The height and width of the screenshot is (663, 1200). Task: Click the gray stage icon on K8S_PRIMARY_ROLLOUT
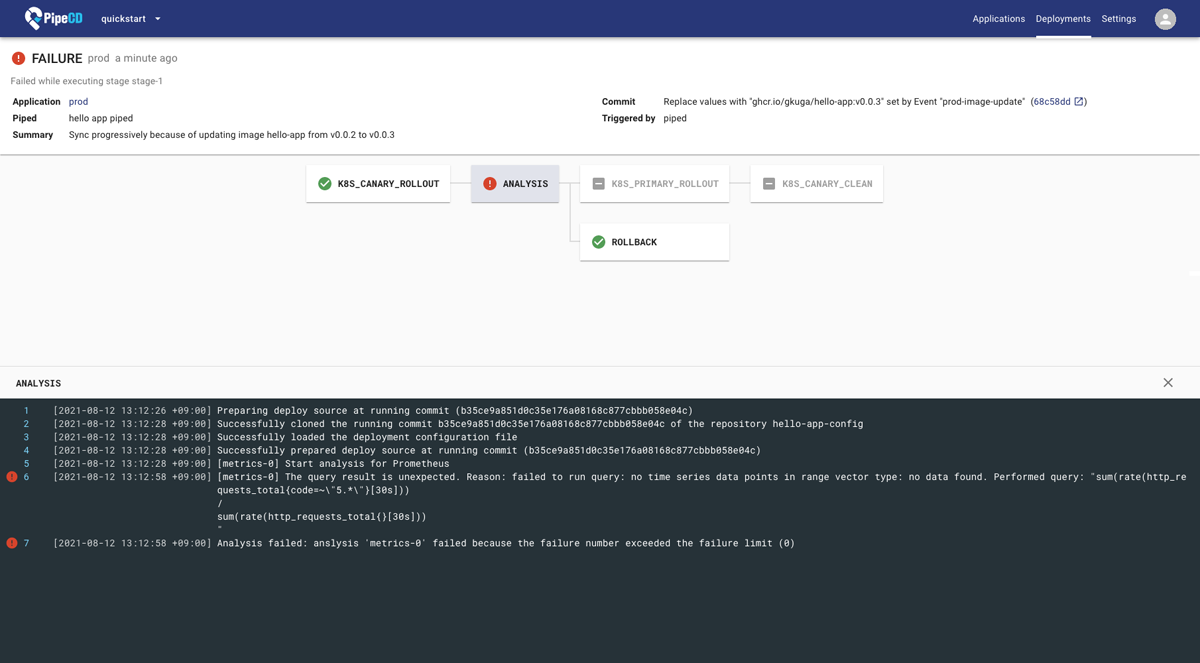click(599, 183)
